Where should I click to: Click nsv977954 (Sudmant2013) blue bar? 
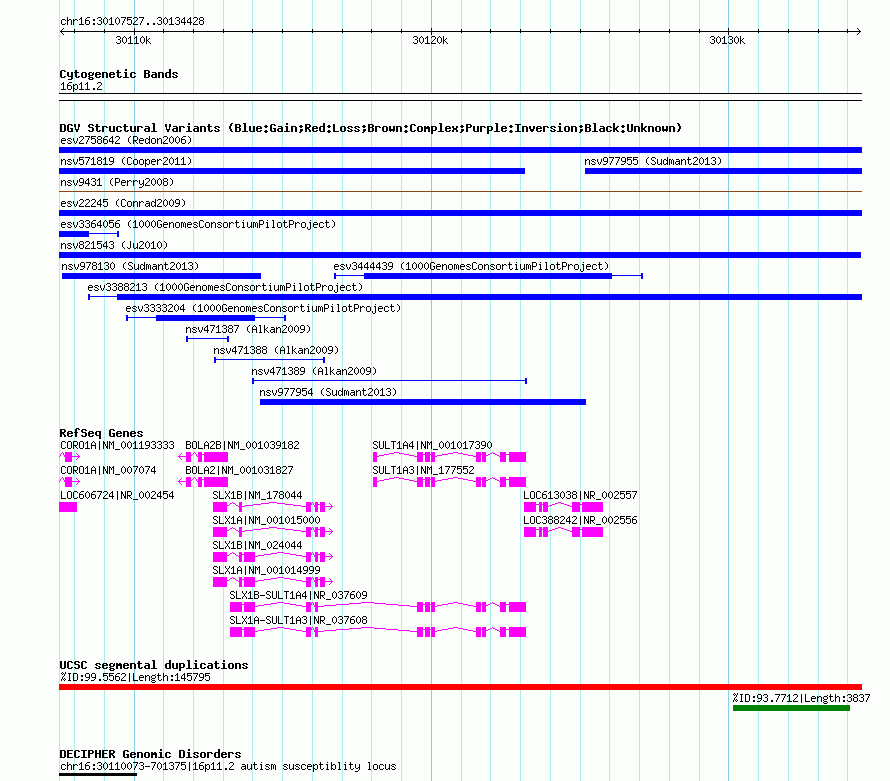(423, 402)
